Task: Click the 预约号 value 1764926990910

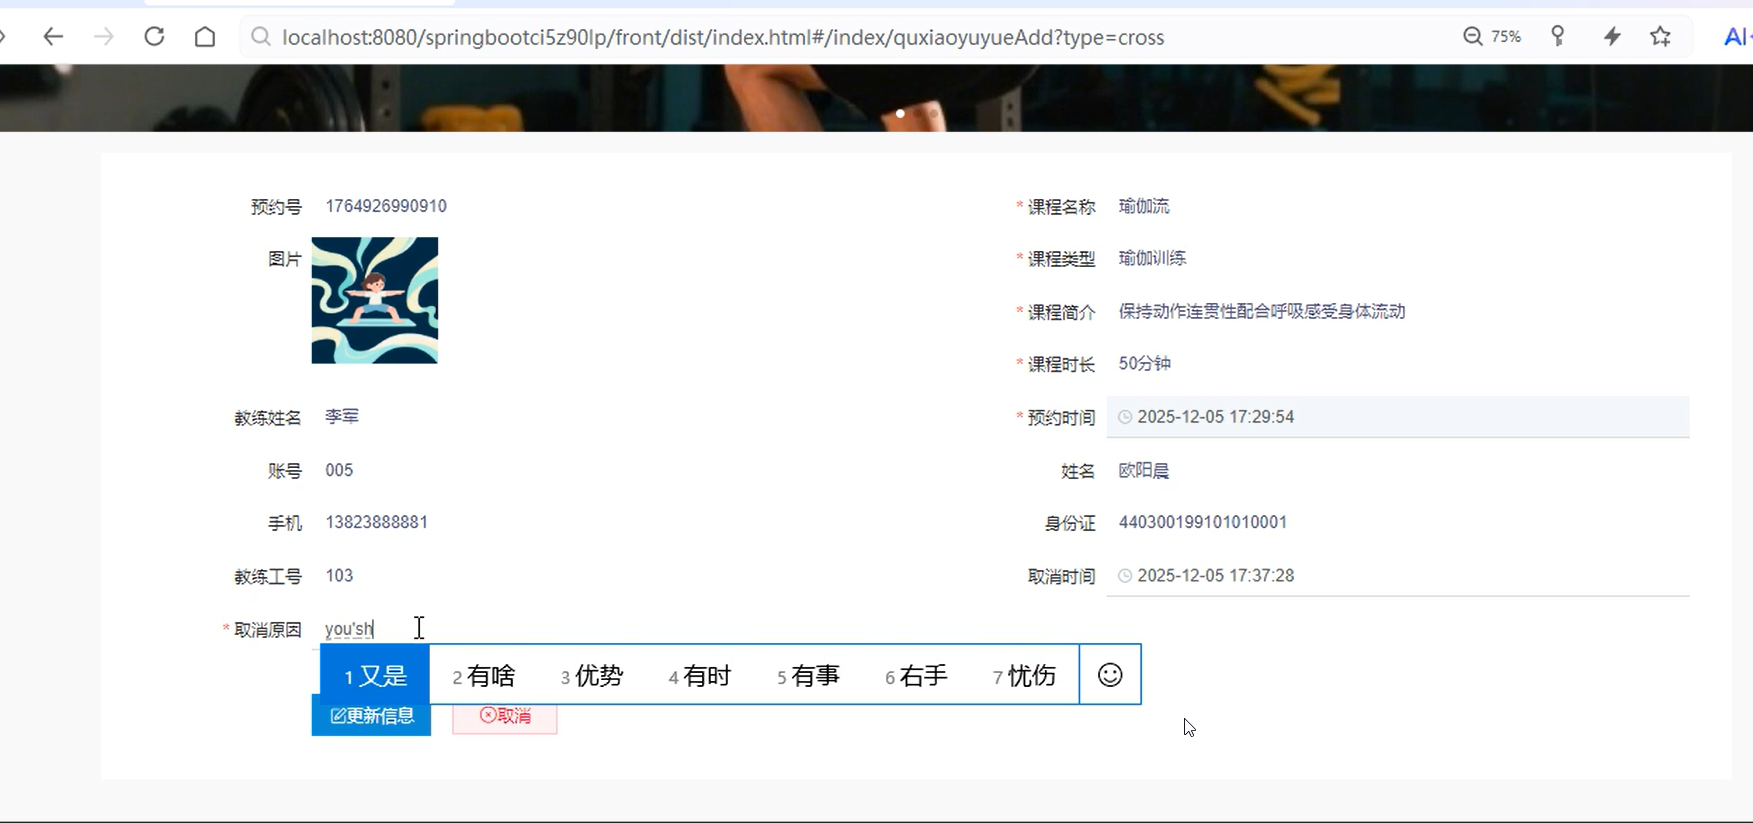Action: [x=386, y=206]
